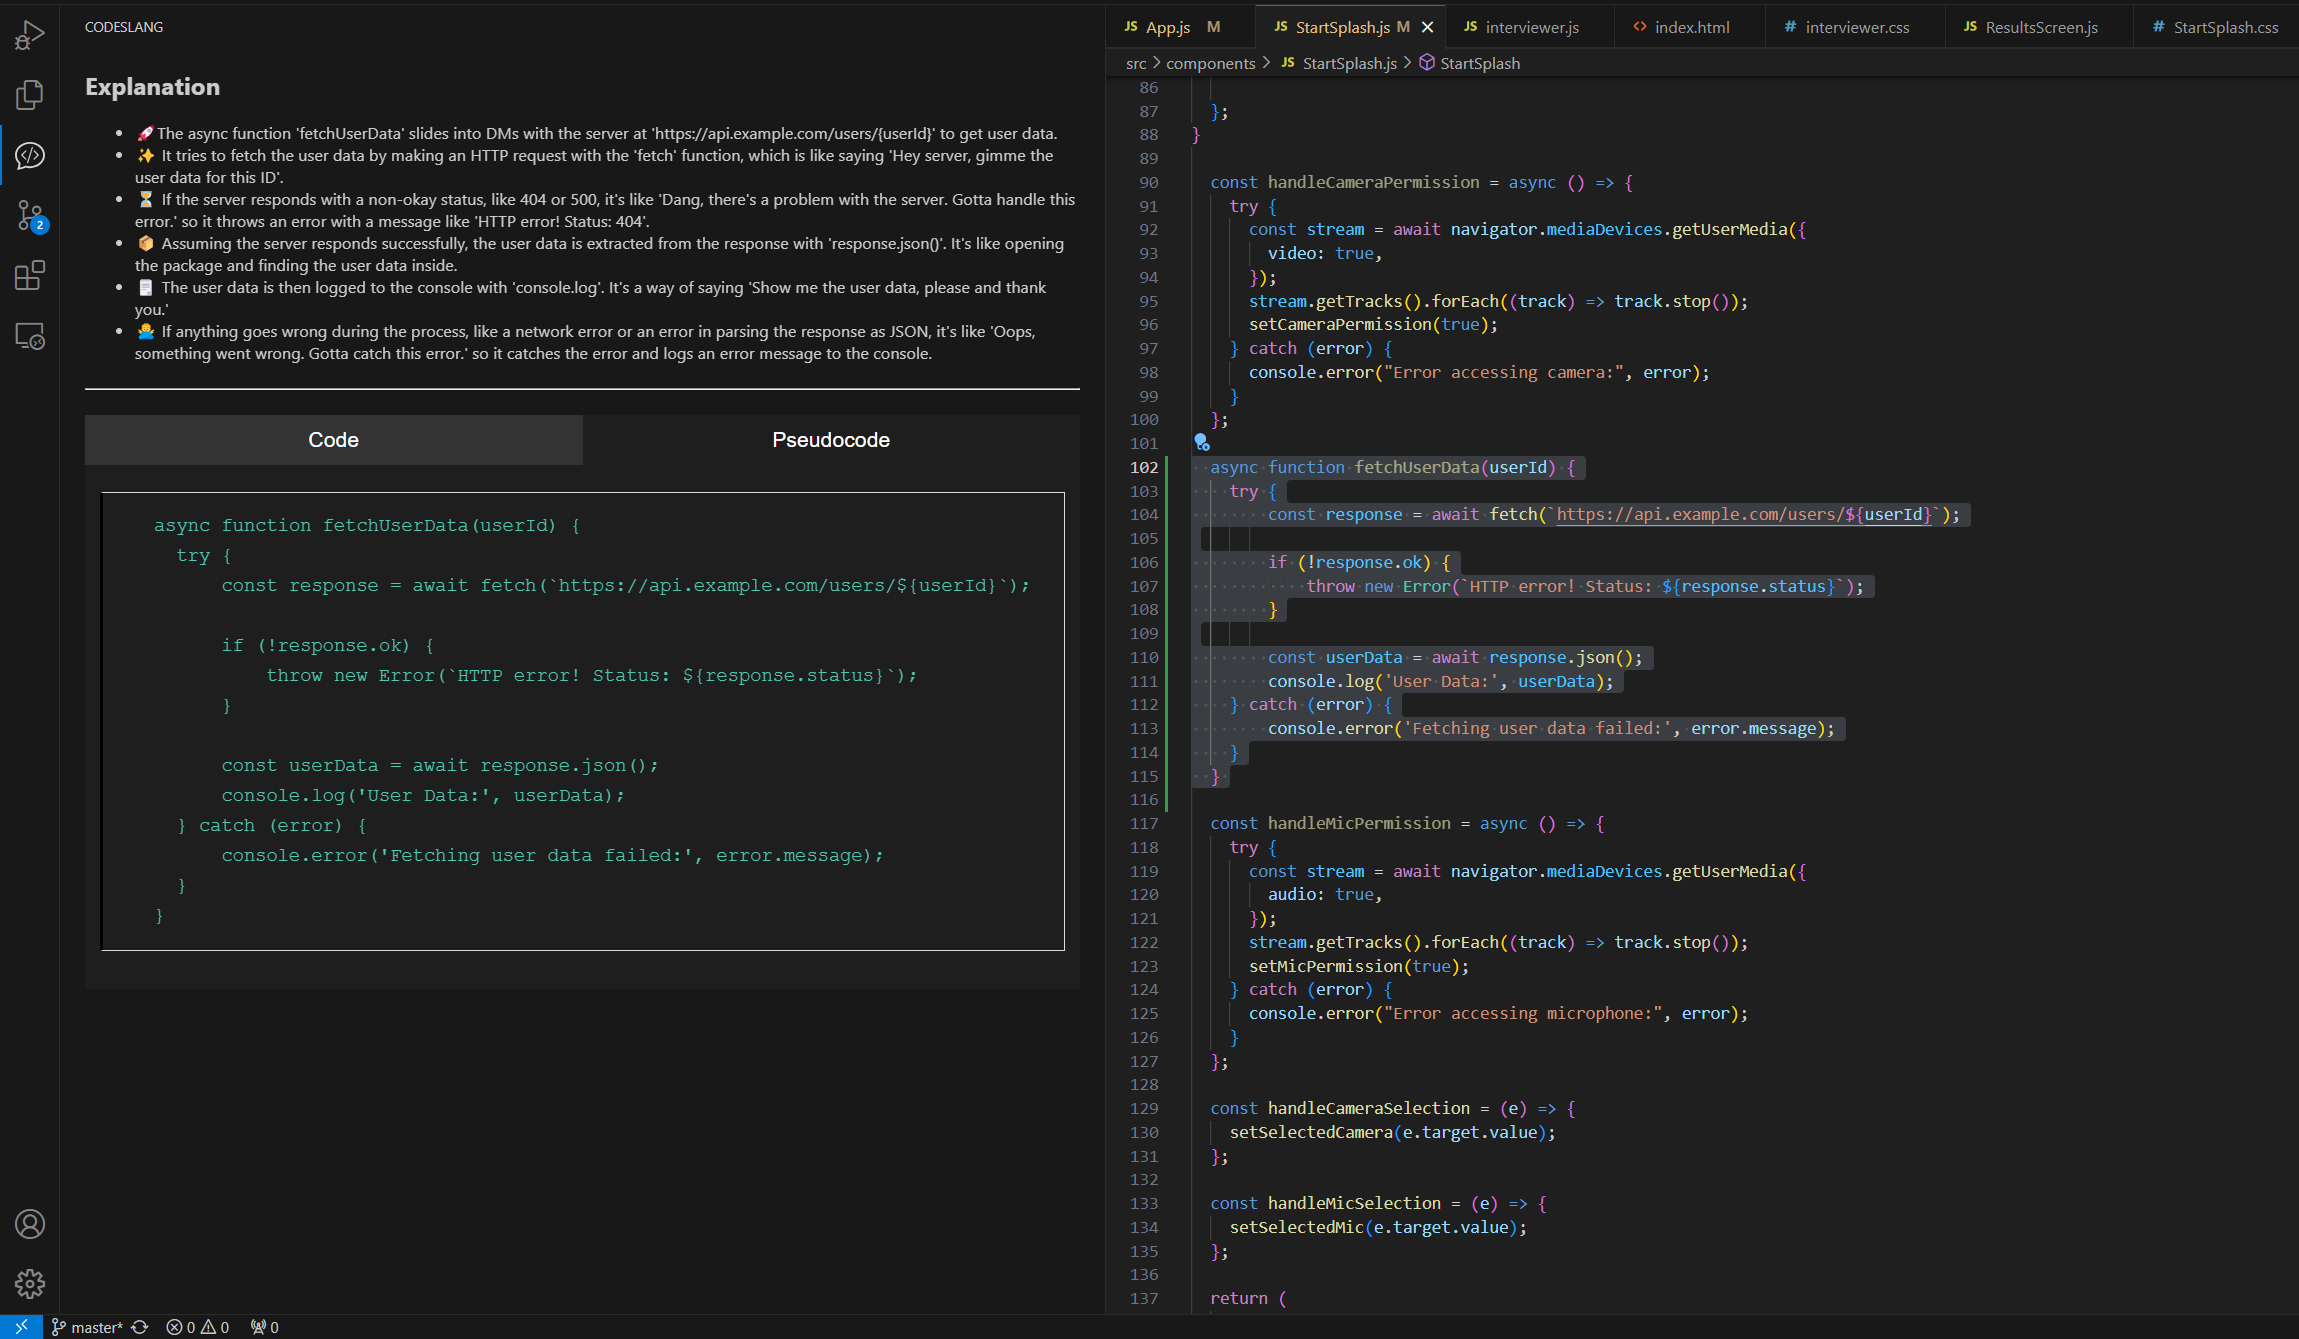Click the master branch in status bar

point(87,1327)
